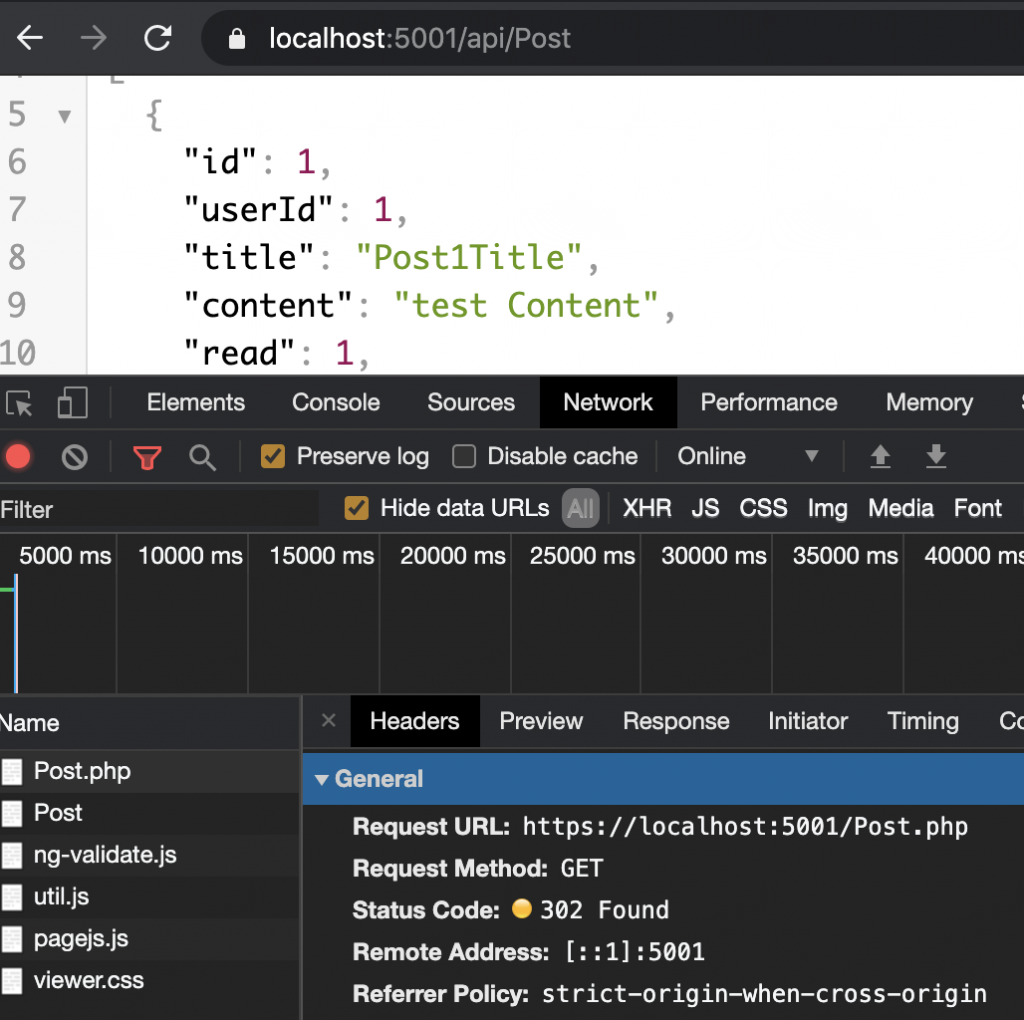Viewport: 1024px width, 1020px height.
Task: Select the viewer.css request
Action: pos(150,980)
